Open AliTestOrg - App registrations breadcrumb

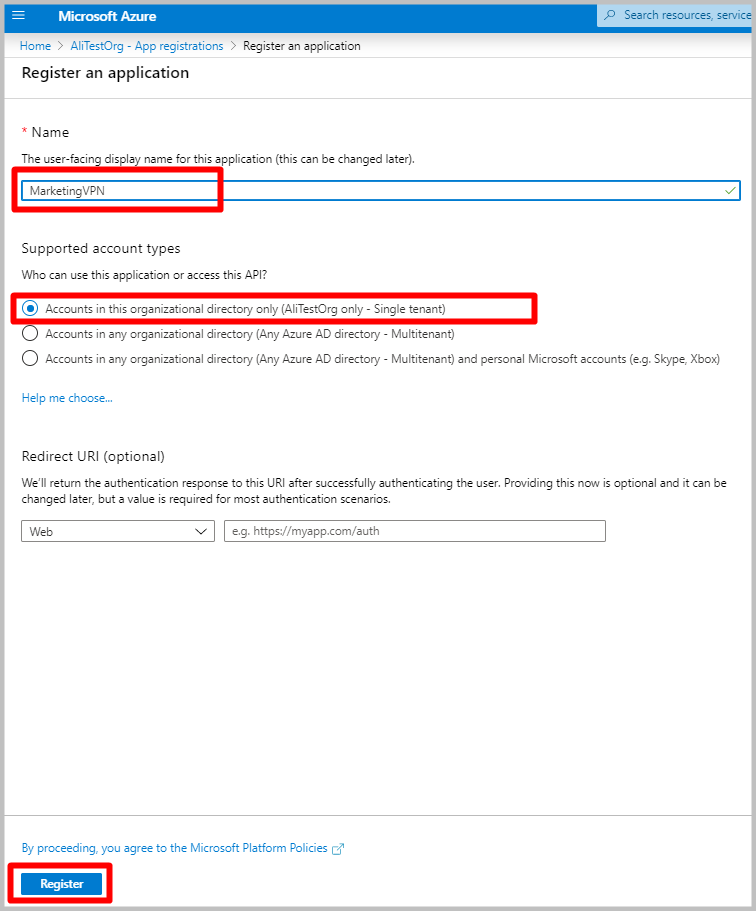click(146, 46)
